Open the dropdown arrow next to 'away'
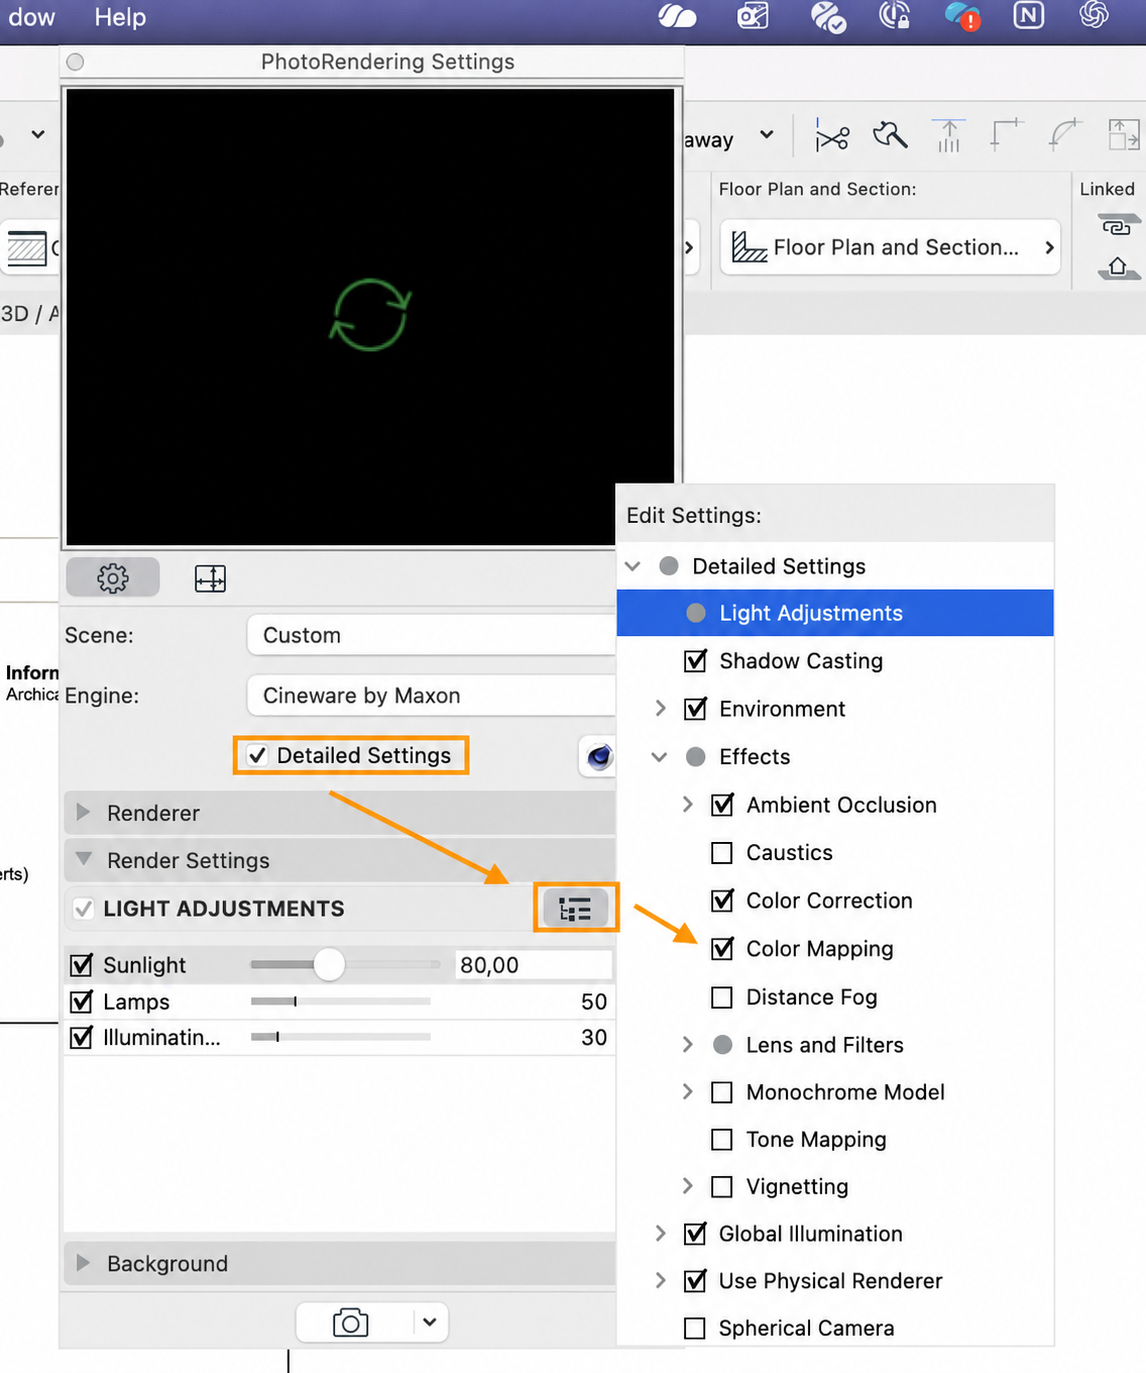The height and width of the screenshot is (1373, 1146). pos(766,135)
